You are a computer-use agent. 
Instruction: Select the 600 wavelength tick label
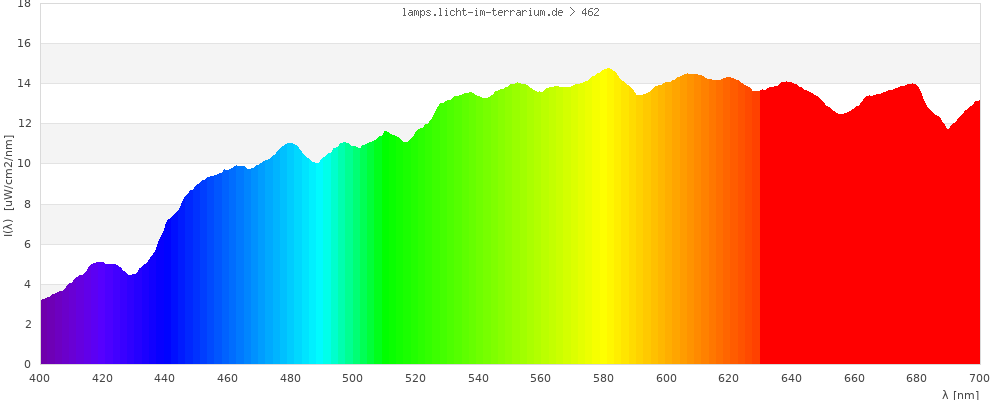(x=666, y=378)
